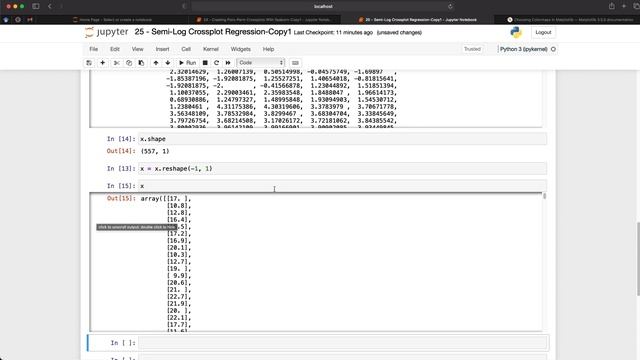Open the browser share menu
Viewport: 640px width, 360px height.
(611, 6)
